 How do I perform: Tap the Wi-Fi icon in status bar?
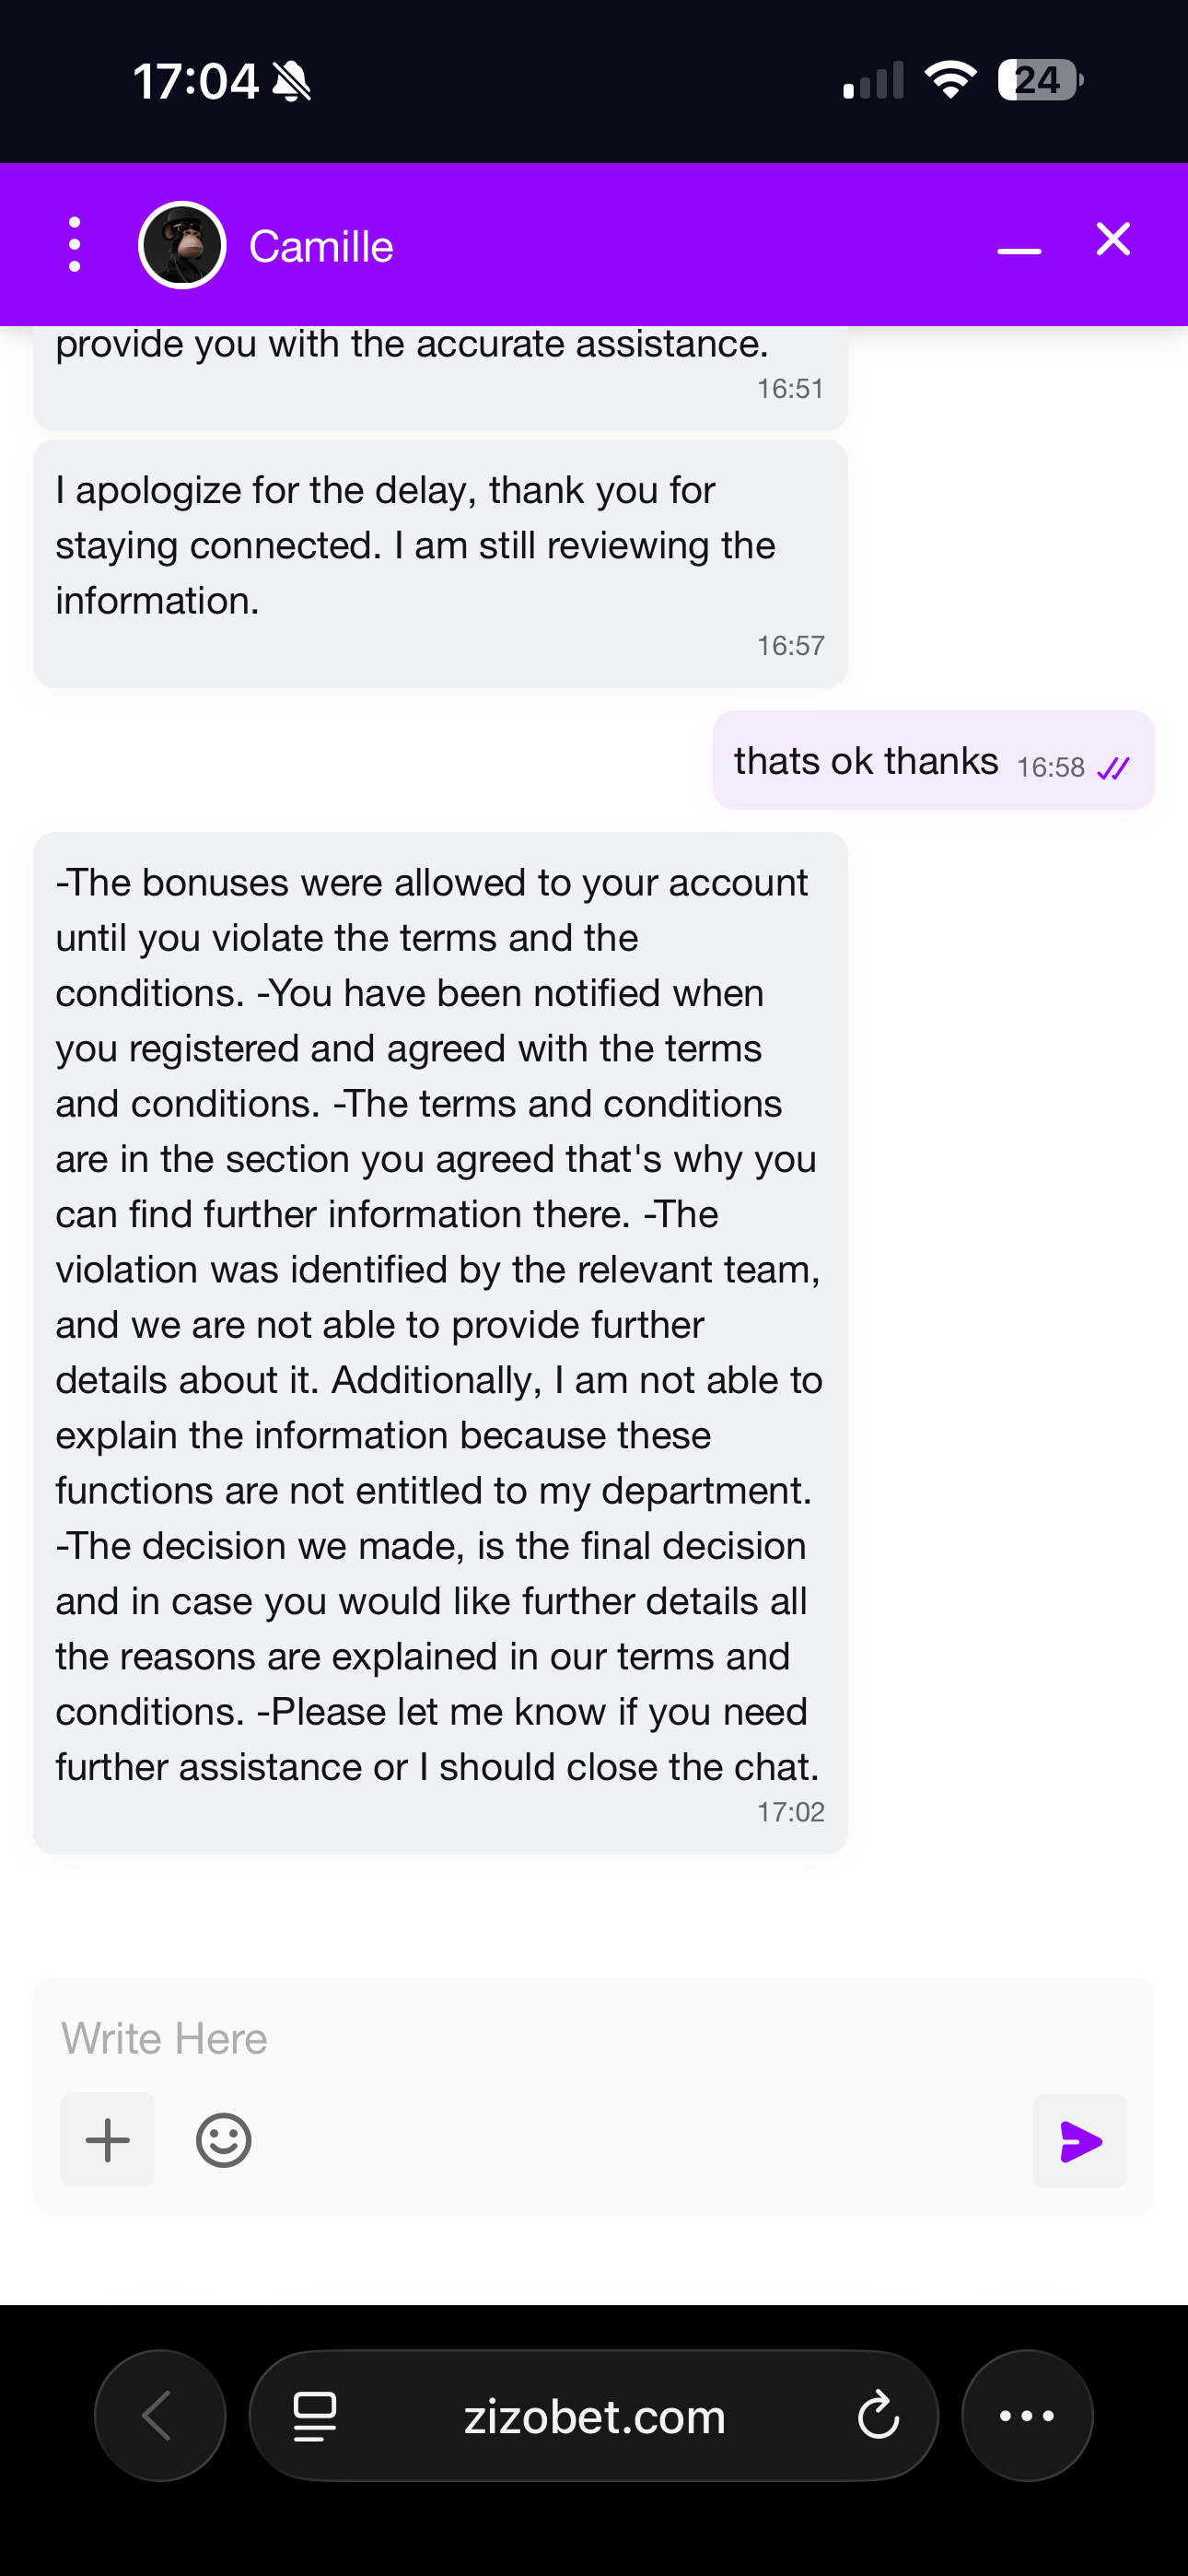click(x=951, y=79)
